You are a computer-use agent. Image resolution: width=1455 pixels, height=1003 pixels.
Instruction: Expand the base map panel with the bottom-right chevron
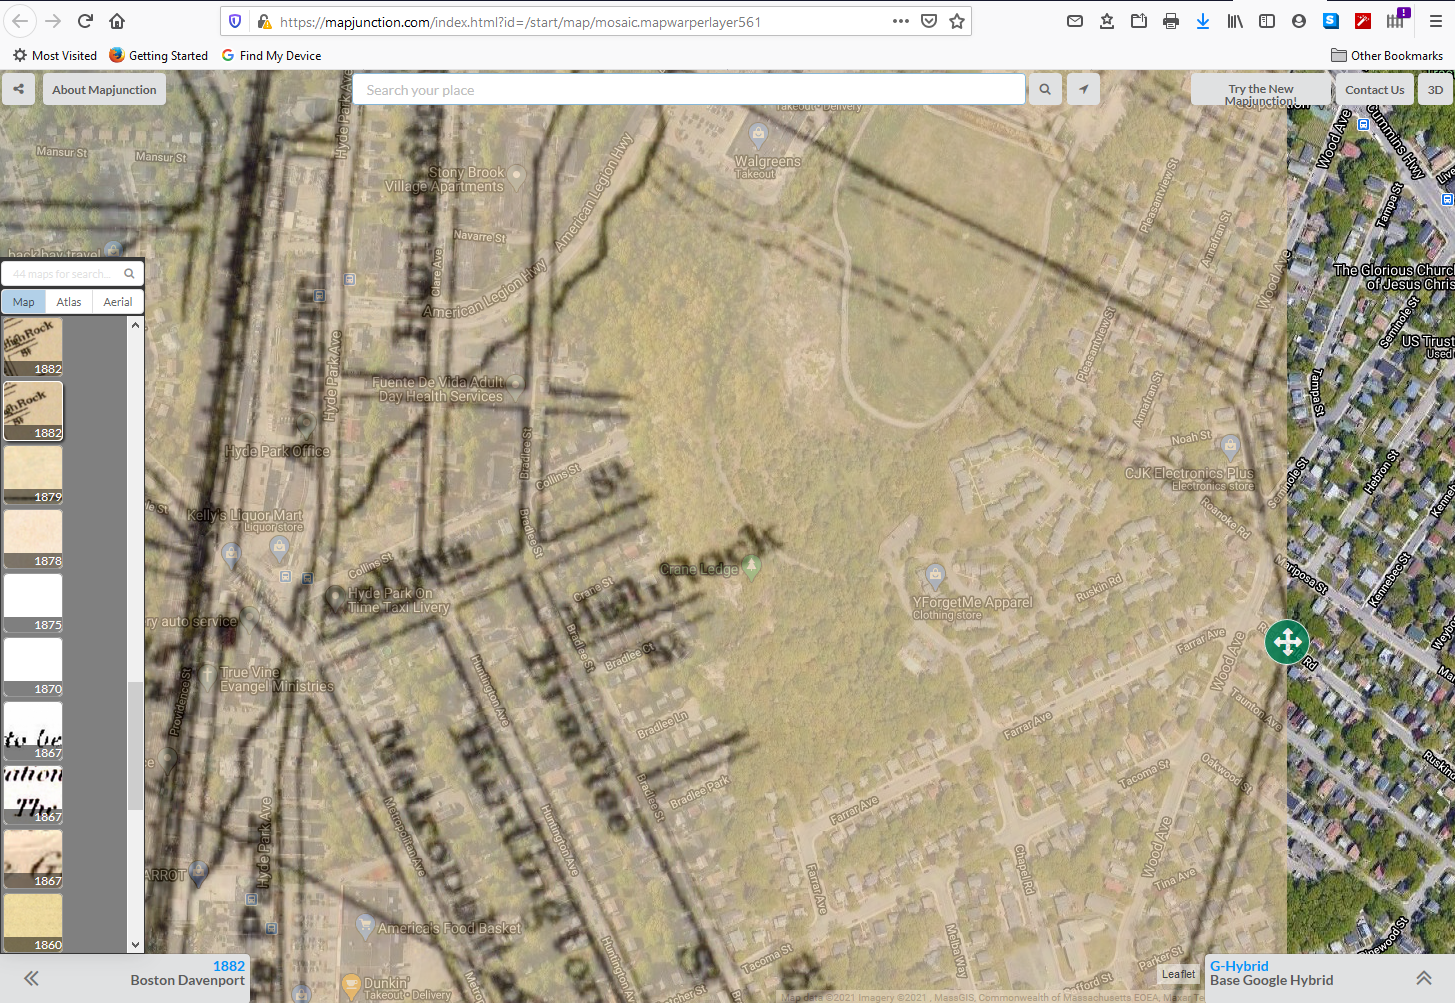point(1424,979)
